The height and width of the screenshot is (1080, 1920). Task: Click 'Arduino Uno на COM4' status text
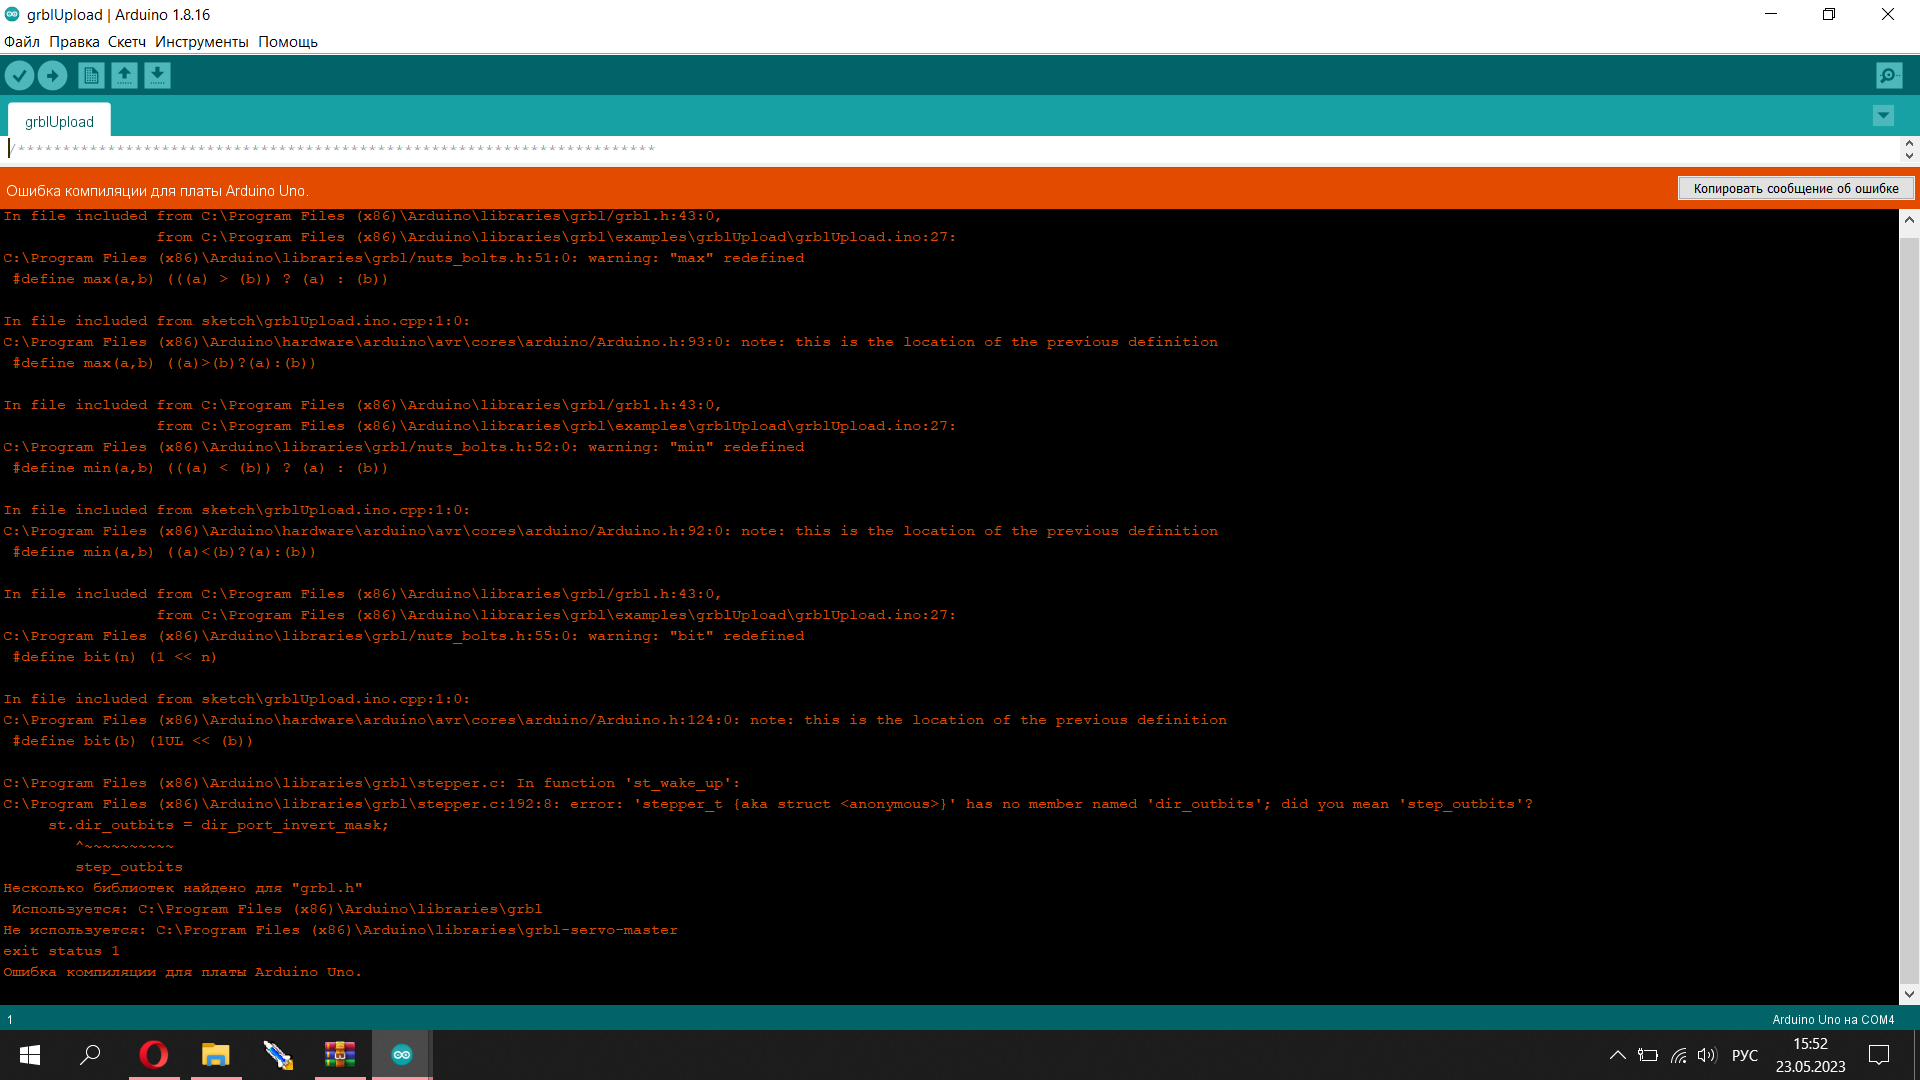click(1833, 1020)
